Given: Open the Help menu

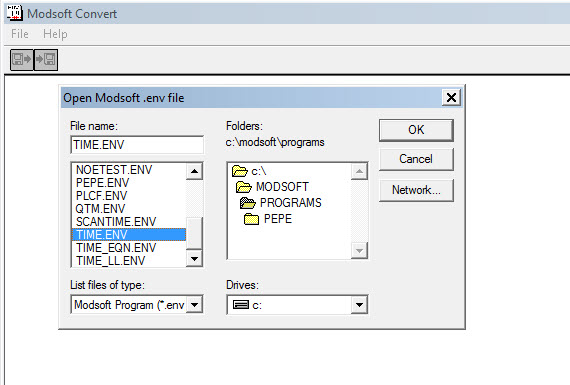Looking at the screenshot, I should pos(55,34).
